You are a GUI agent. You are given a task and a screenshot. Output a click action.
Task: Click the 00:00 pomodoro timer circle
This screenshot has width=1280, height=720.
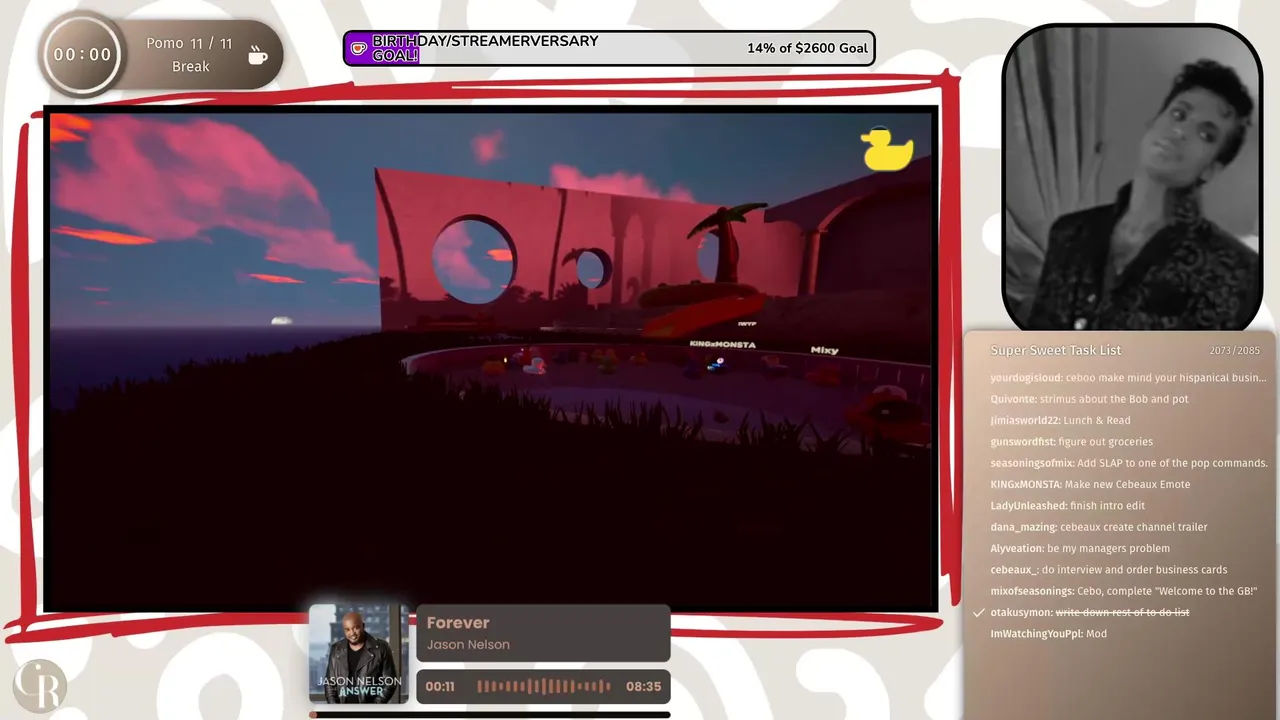pyautogui.click(x=82, y=55)
